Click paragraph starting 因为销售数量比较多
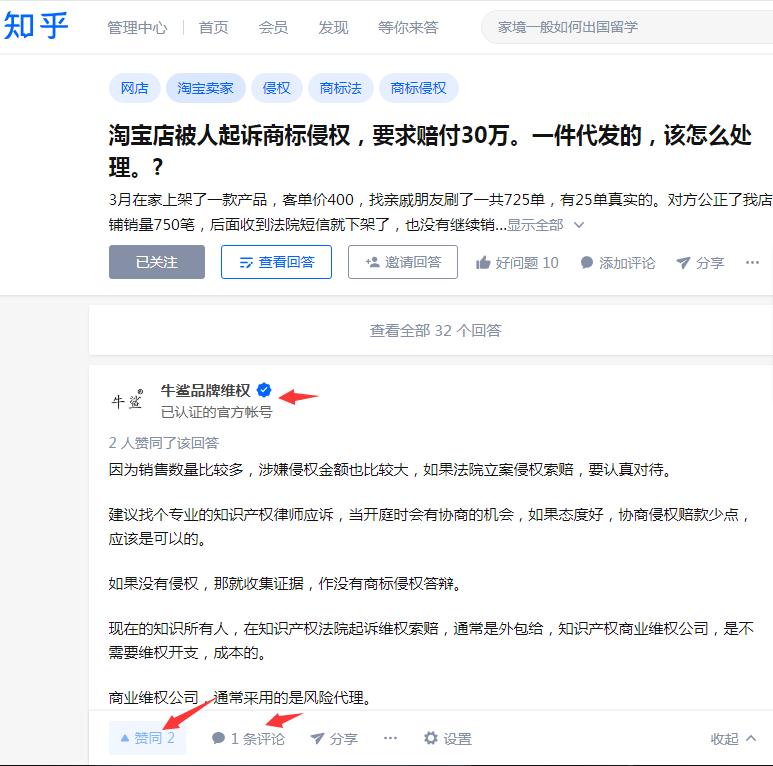Image resolution: width=773 pixels, height=766 pixels. (x=390, y=470)
